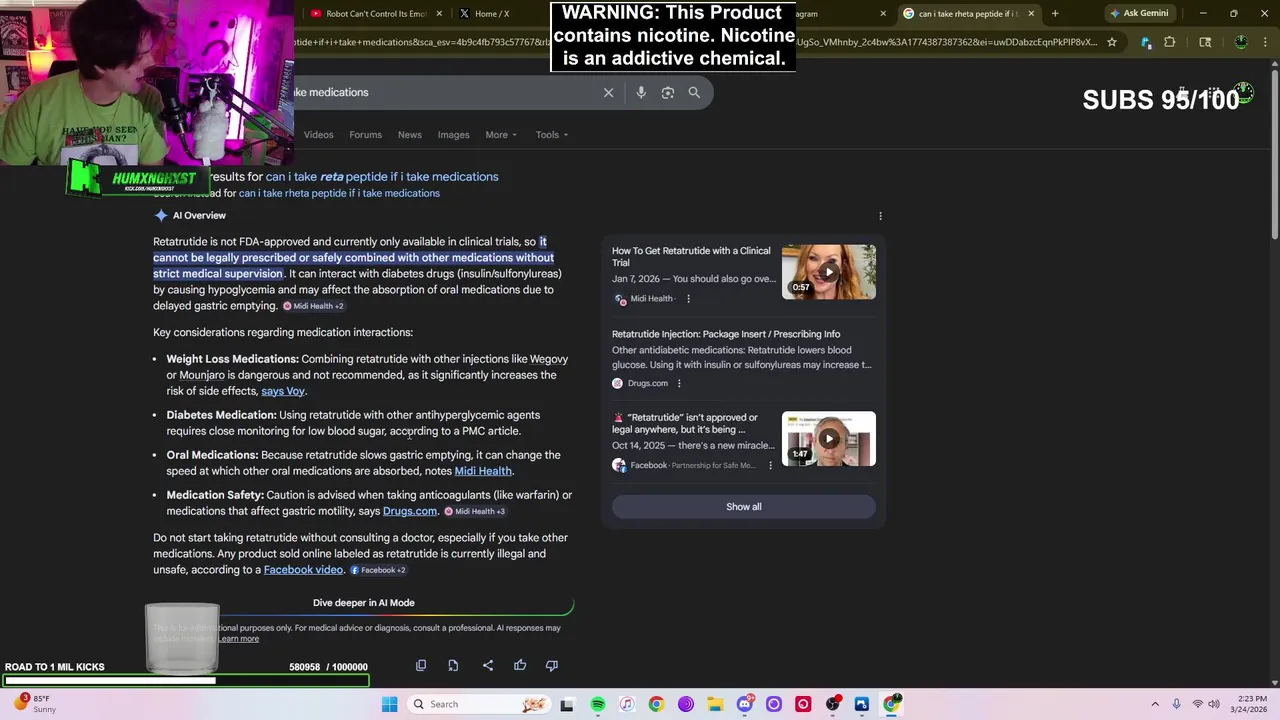1280x720 pixels.
Task: Expand the Midi Health +2 sources chip
Action: (313, 306)
